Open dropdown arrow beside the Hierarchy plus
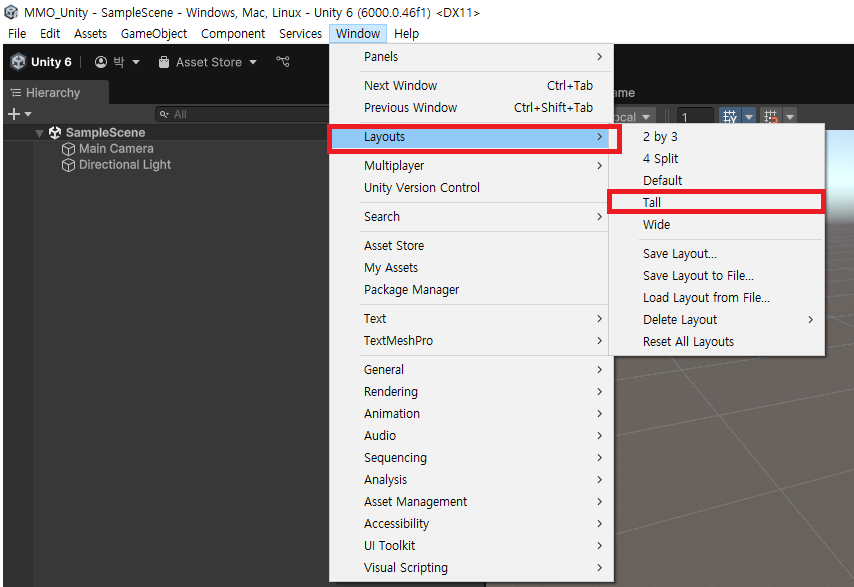This screenshot has height=587, width=854. [x=28, y=114]
